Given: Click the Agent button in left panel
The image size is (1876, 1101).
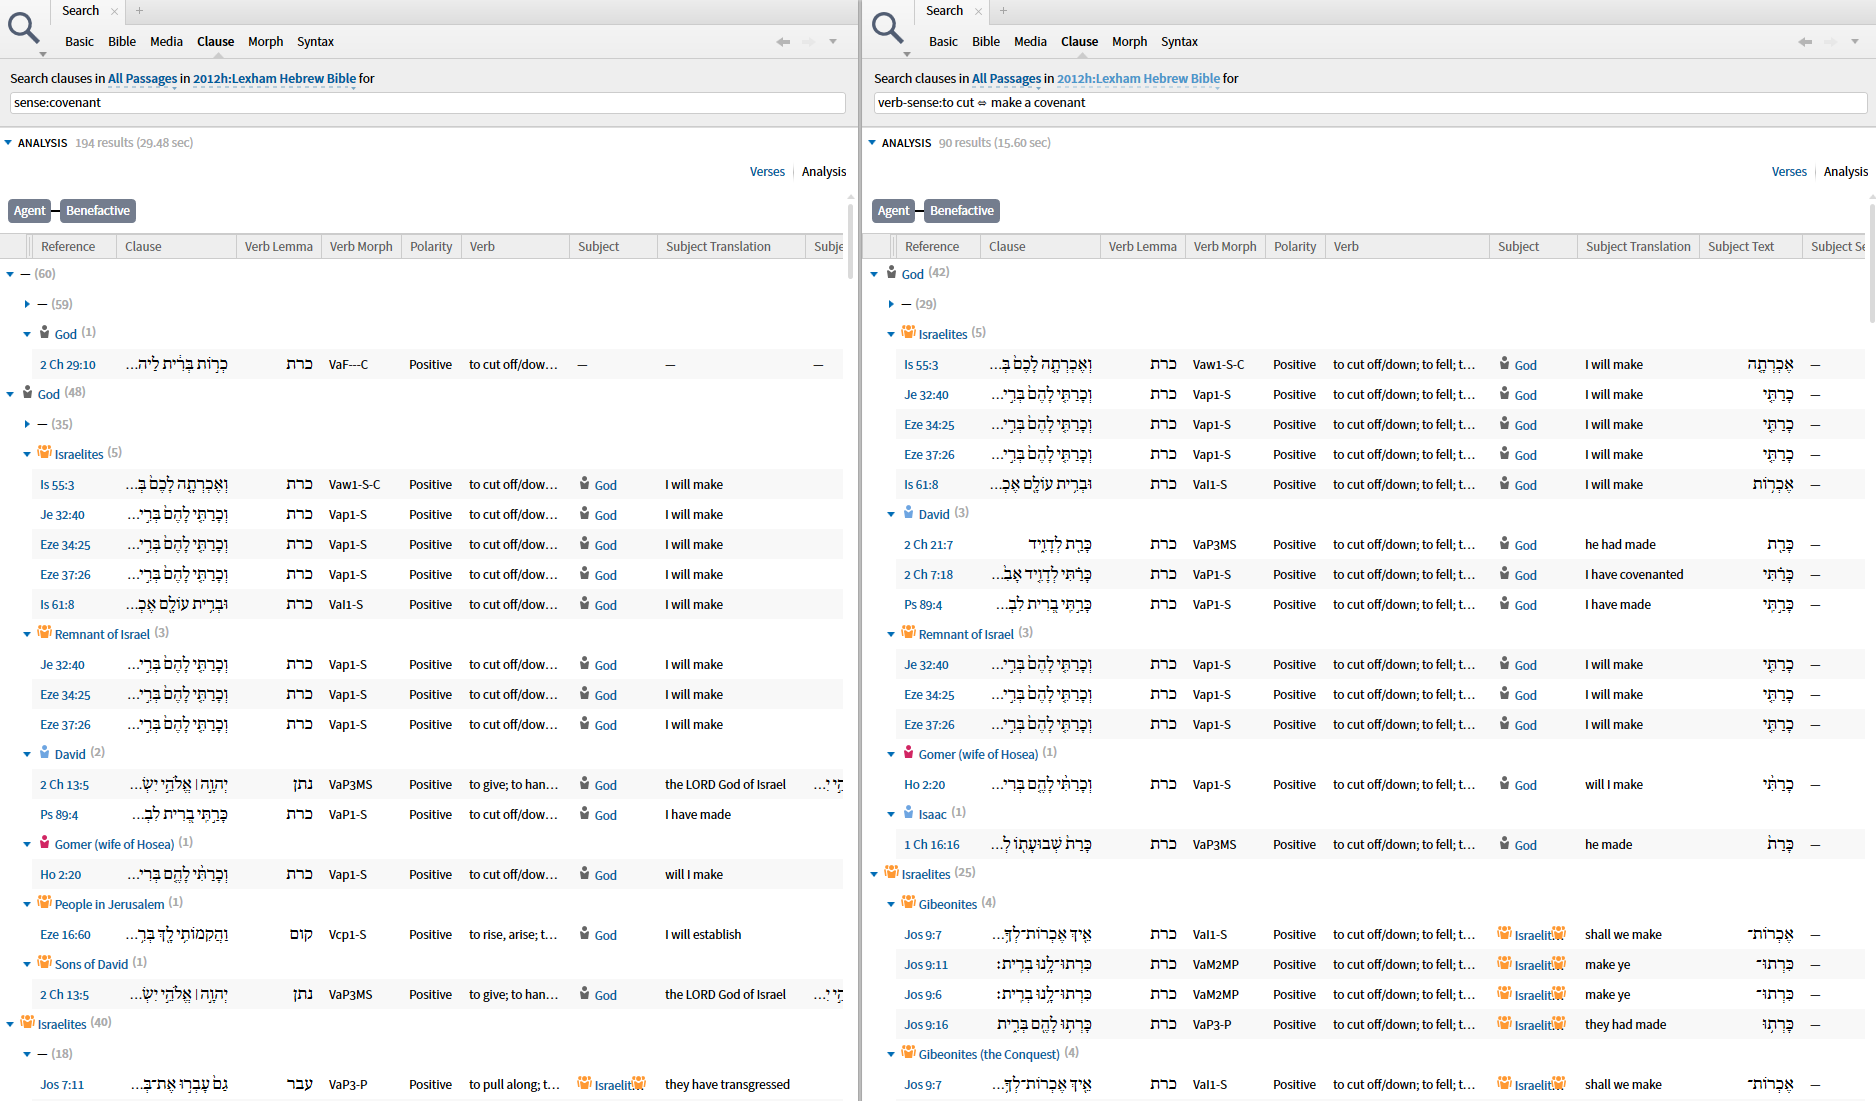Looking at the screenshot, I should point(29,211).
